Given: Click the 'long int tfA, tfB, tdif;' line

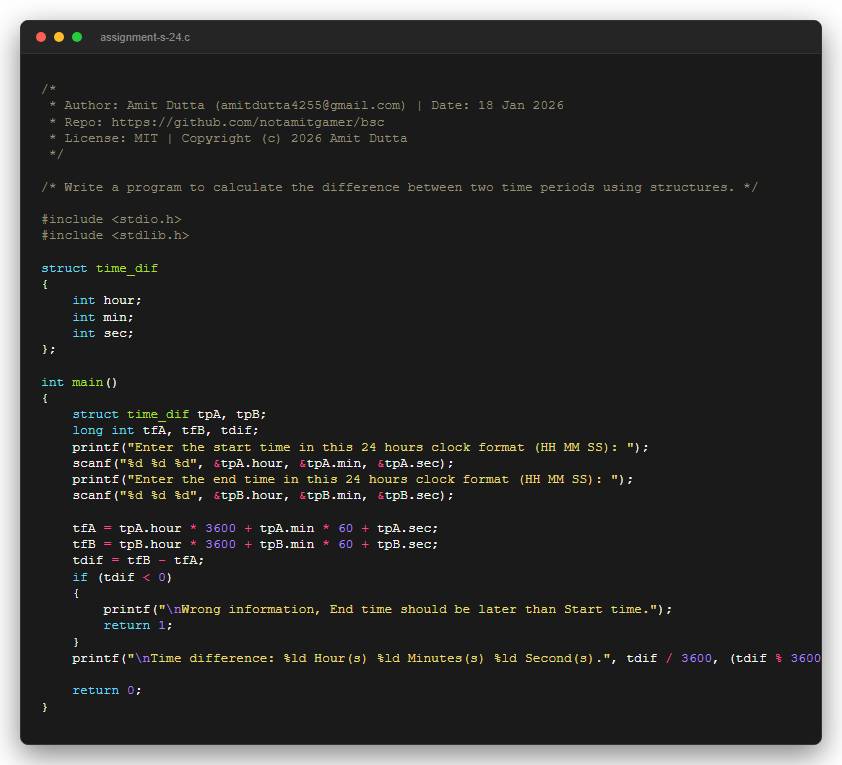Looking at the screenshot, I should coord(165,431).
